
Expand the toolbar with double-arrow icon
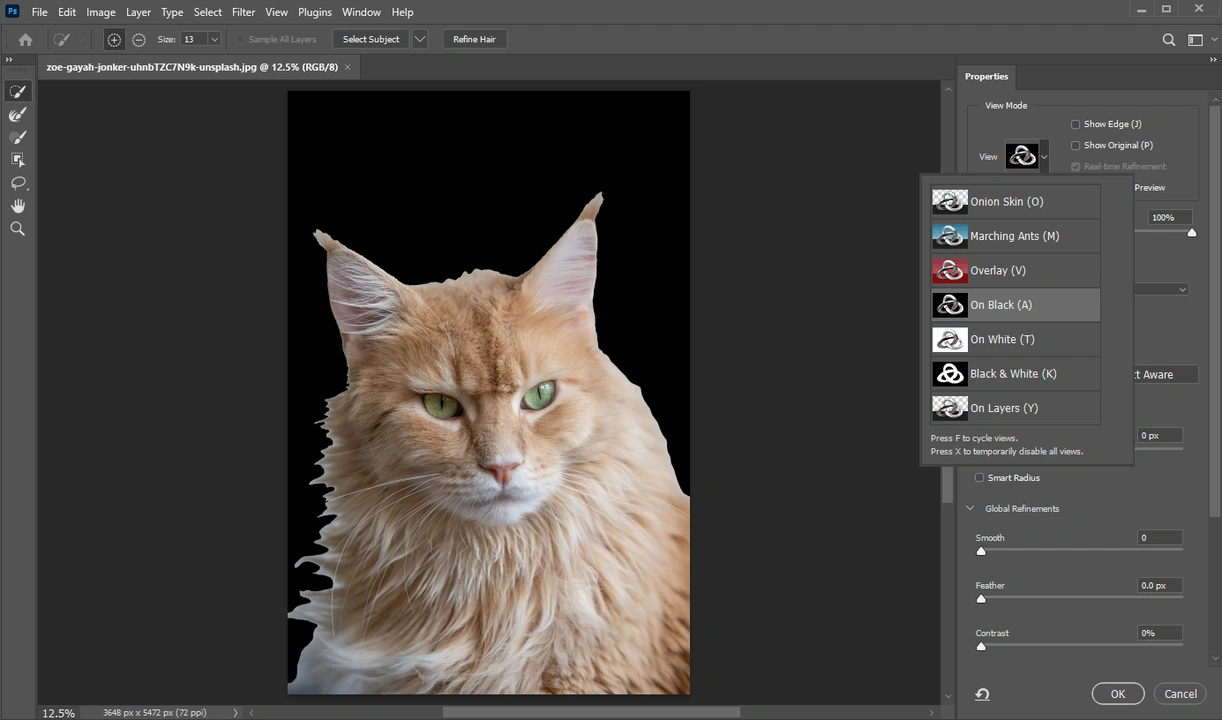(x=9, y=61)
